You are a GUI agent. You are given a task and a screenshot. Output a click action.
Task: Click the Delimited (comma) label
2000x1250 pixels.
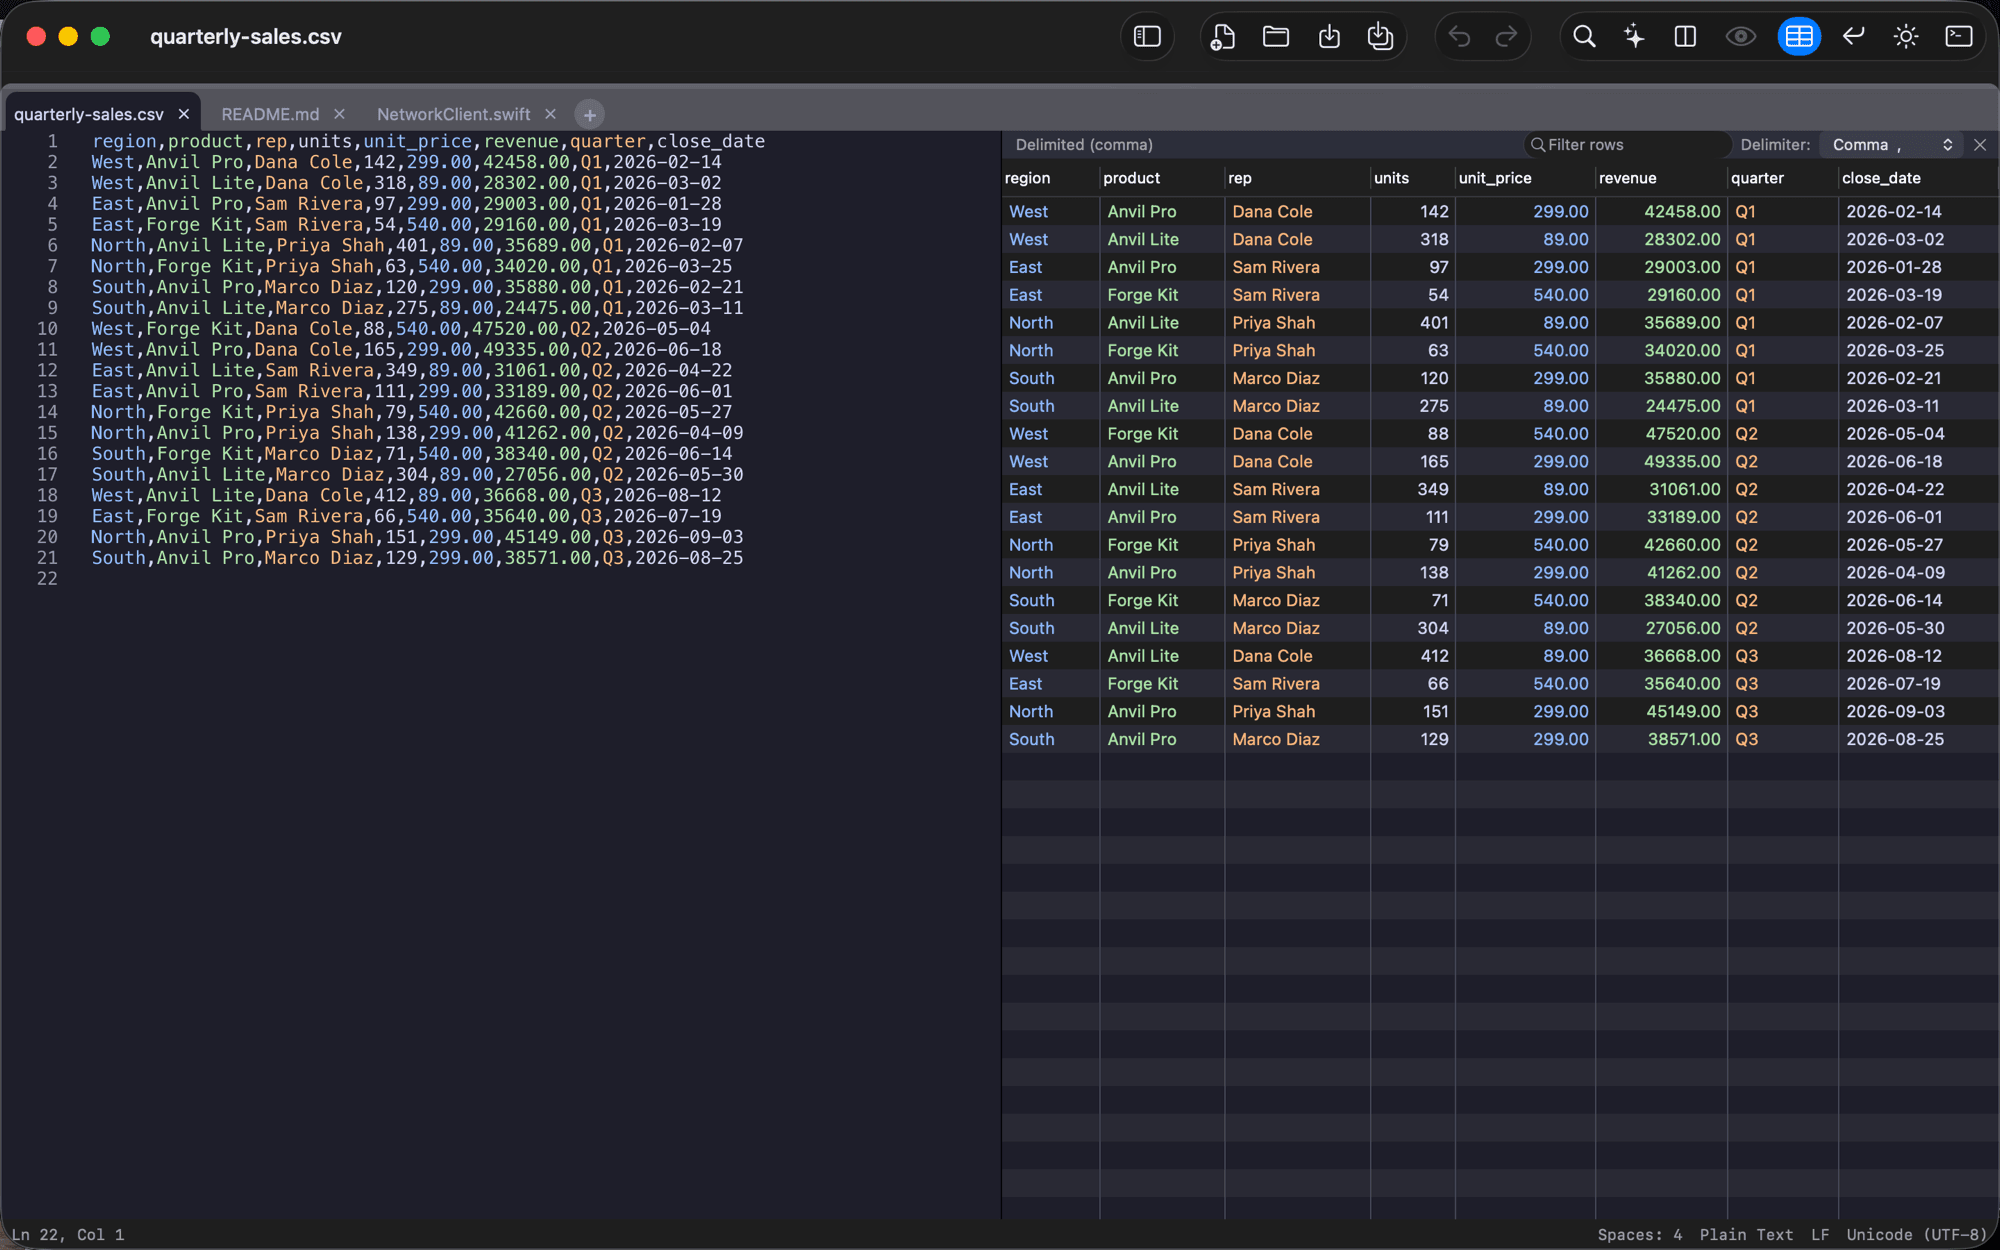coord(1084,145)
